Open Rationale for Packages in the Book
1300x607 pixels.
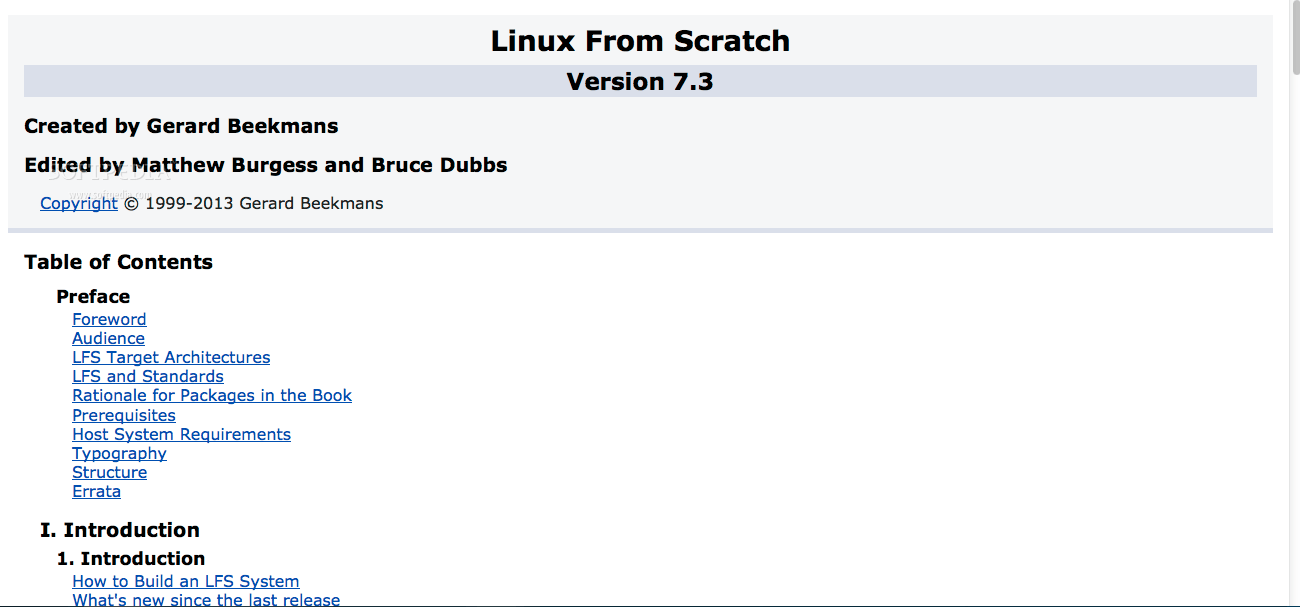[211, 395]
